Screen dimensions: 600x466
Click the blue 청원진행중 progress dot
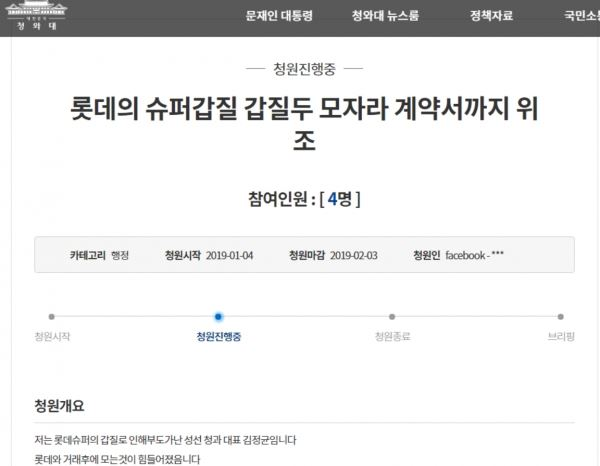click(x=218, y=316)
